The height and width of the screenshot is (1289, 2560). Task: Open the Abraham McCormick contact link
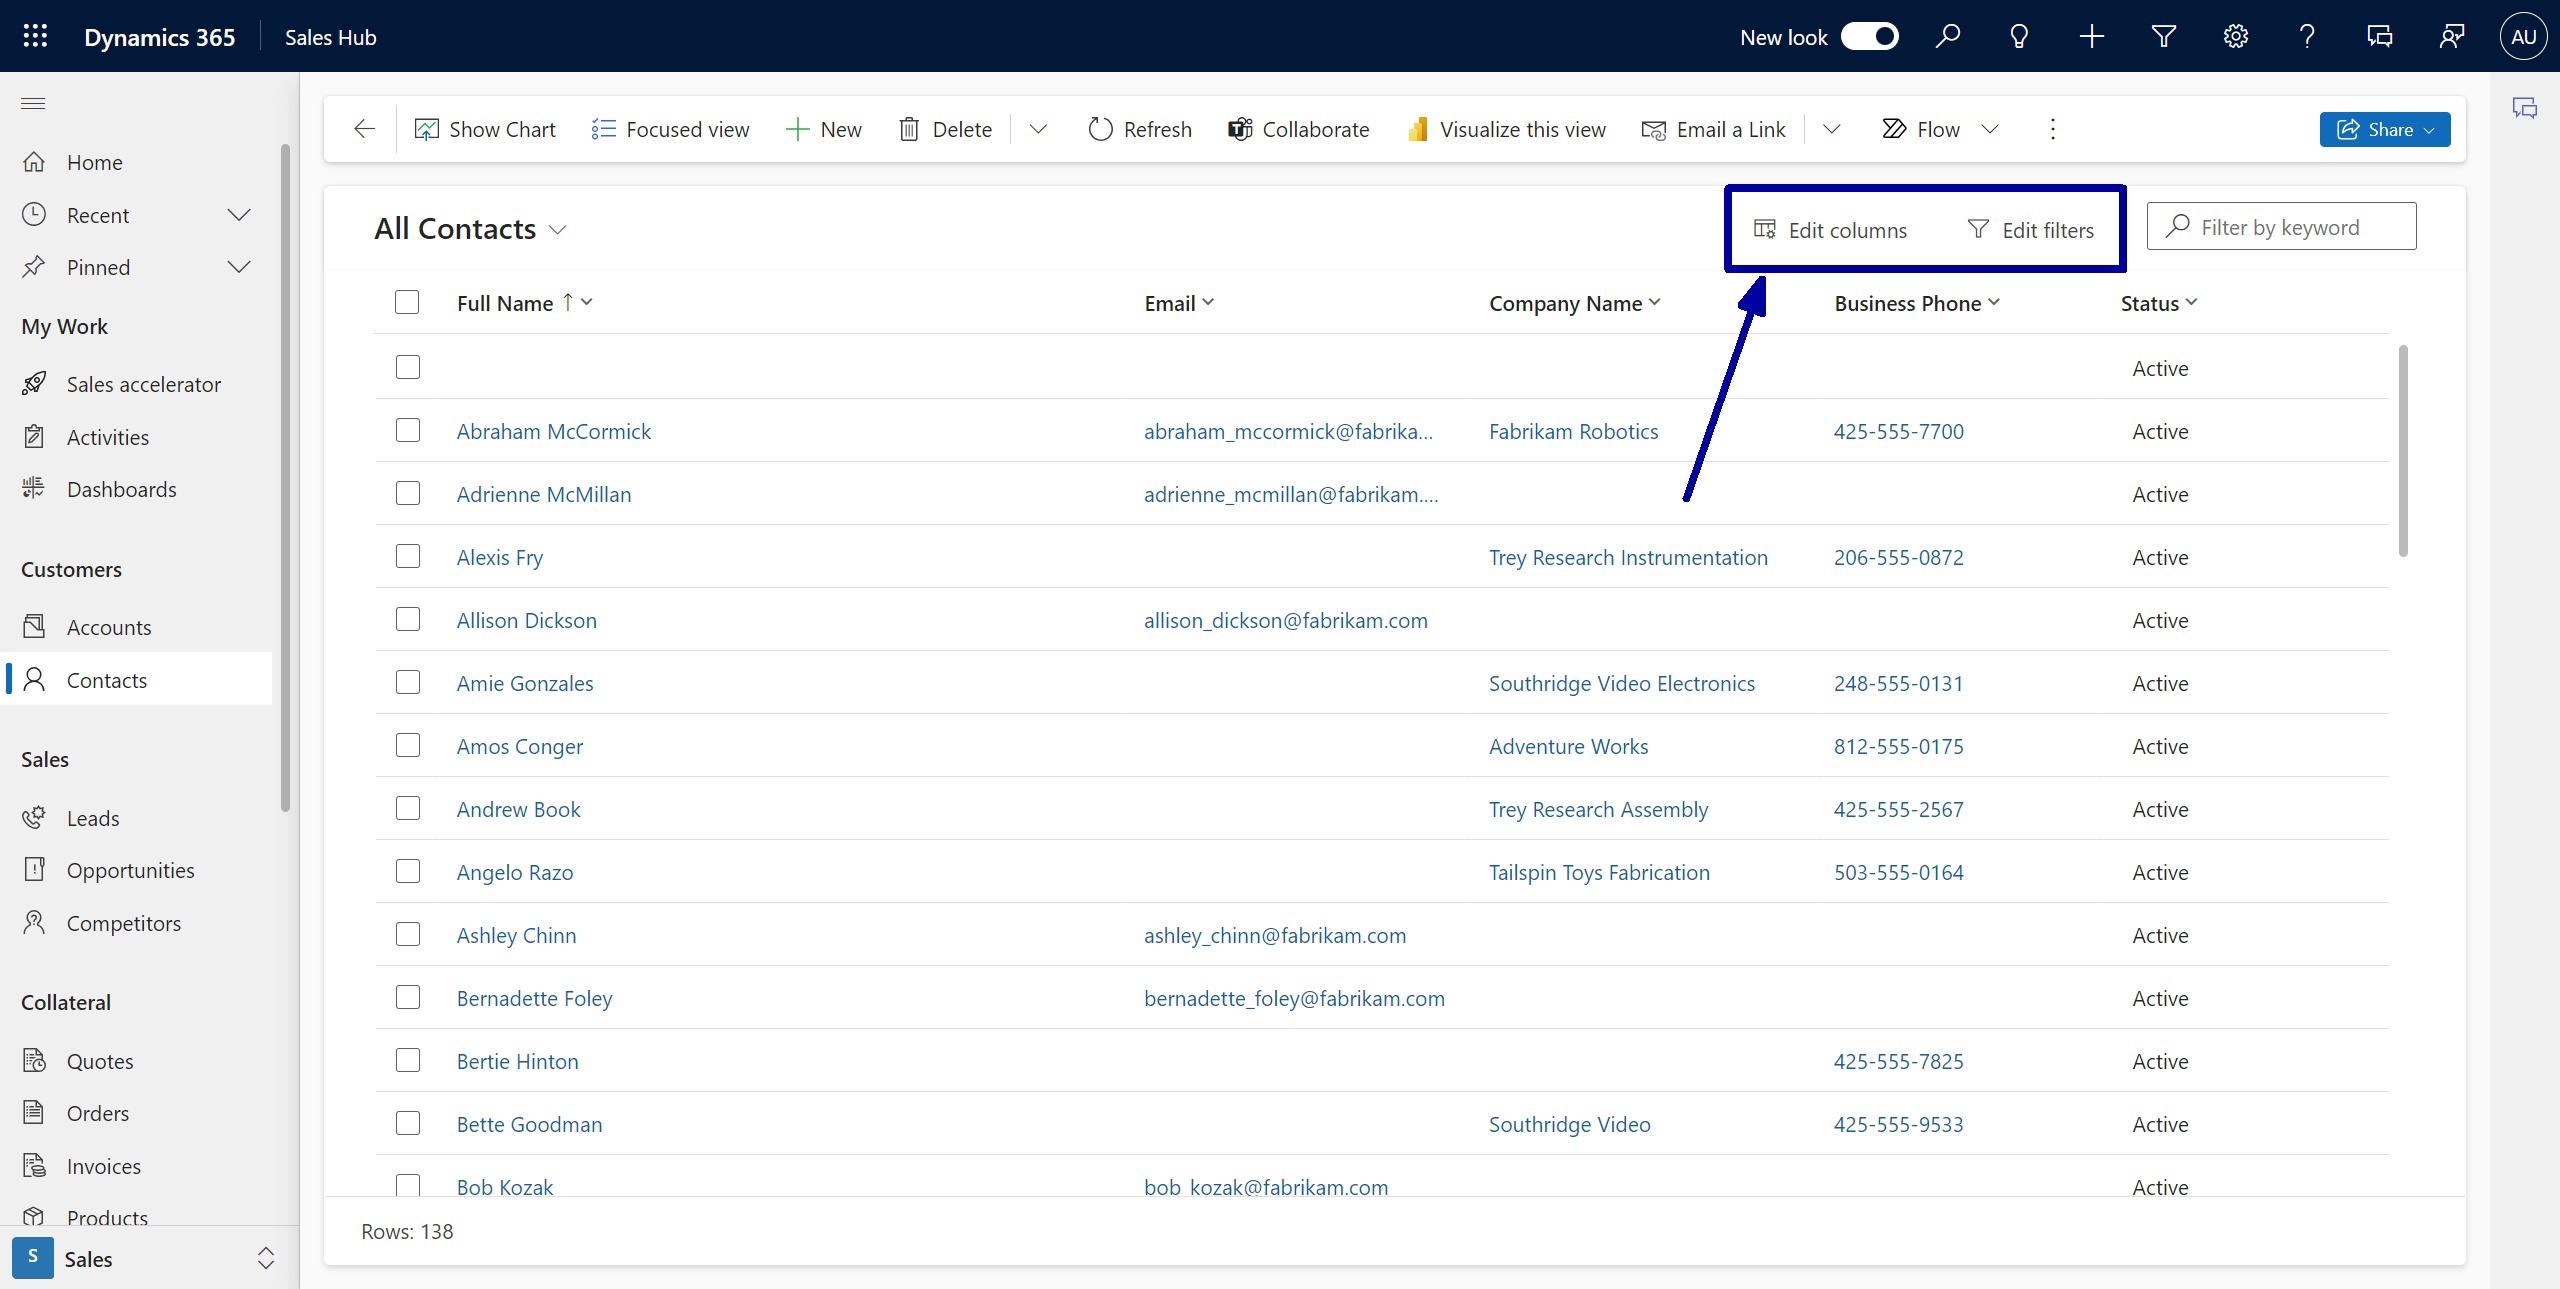point(553,431)
